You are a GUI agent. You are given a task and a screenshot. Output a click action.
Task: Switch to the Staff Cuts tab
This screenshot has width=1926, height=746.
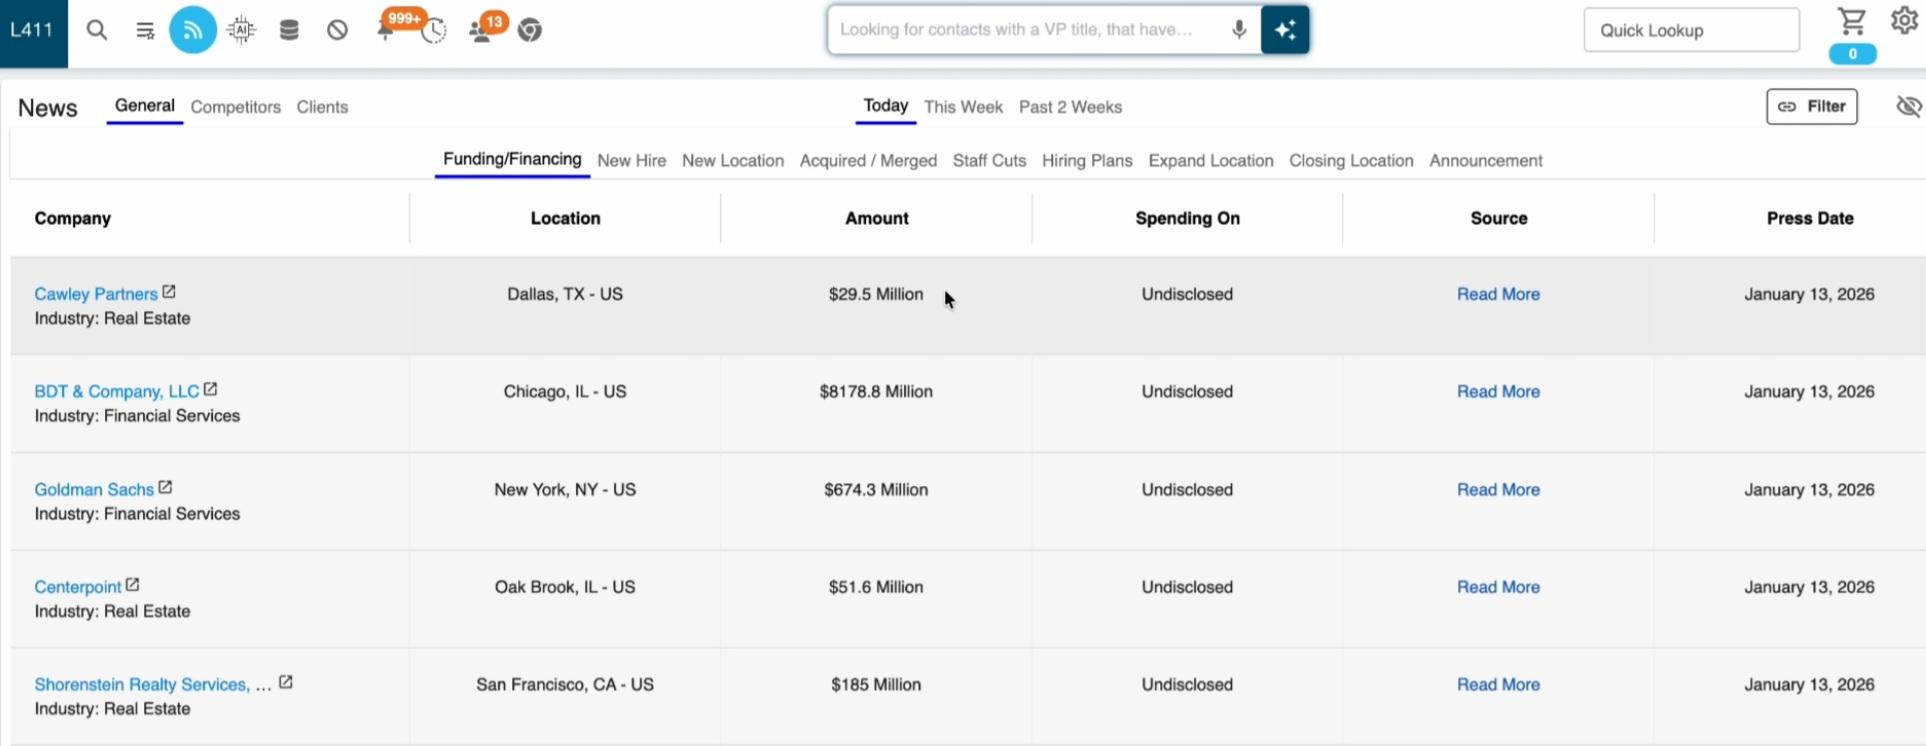(989, 161)
